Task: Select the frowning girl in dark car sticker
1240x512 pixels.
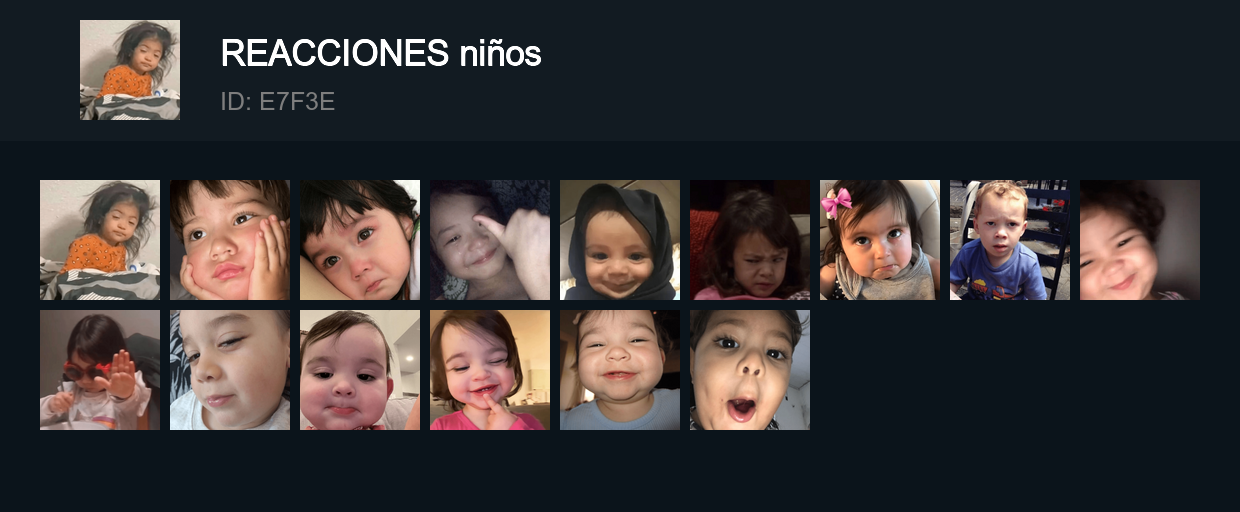Action: (750, 240)
